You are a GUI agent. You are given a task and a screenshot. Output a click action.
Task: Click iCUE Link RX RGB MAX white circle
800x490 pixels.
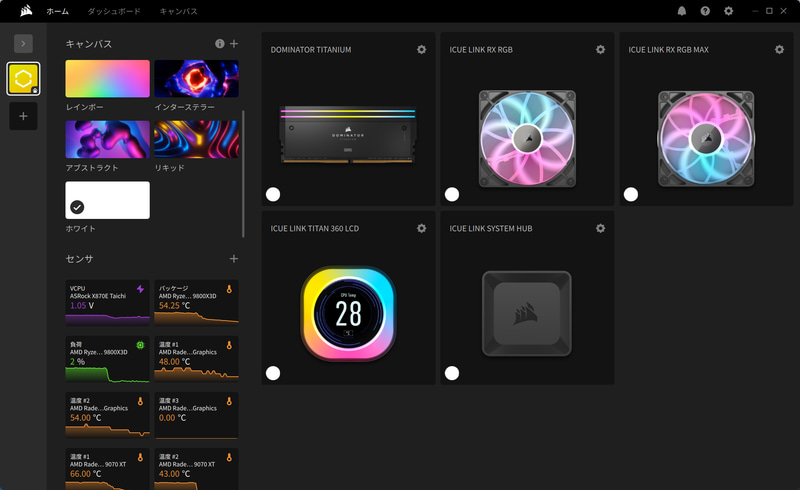pos(631,194)
